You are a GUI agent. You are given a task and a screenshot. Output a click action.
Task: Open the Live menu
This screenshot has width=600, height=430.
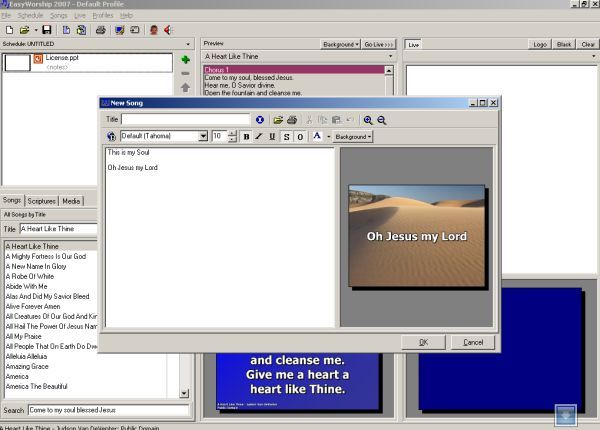[x=80, y=15]
